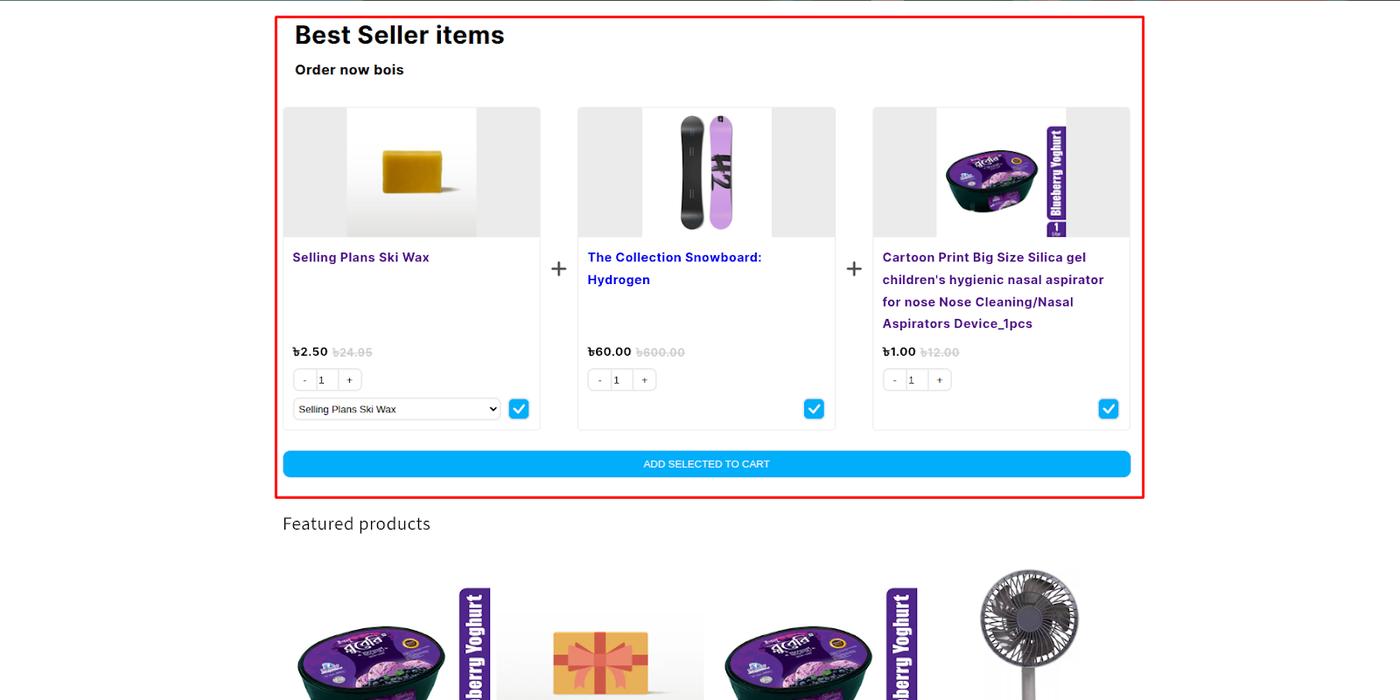Uncheck the Selling Plans Ski Wax checkbox

[x=518, y=409]
